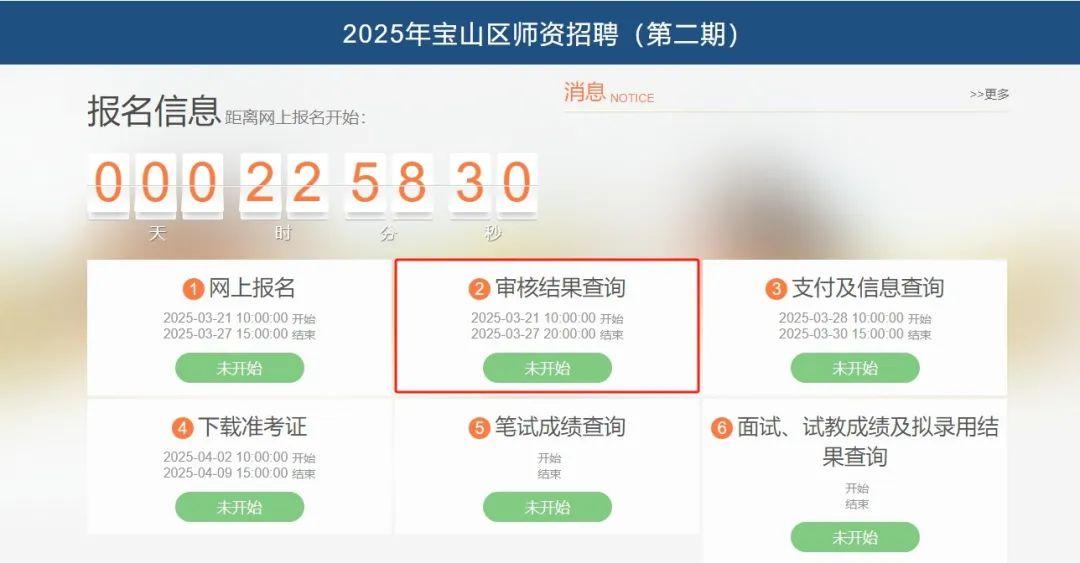Viewport: 1080px width, 563px height.
Task: Open the 下载准考证 heading
Action: (x=252, y=427)
